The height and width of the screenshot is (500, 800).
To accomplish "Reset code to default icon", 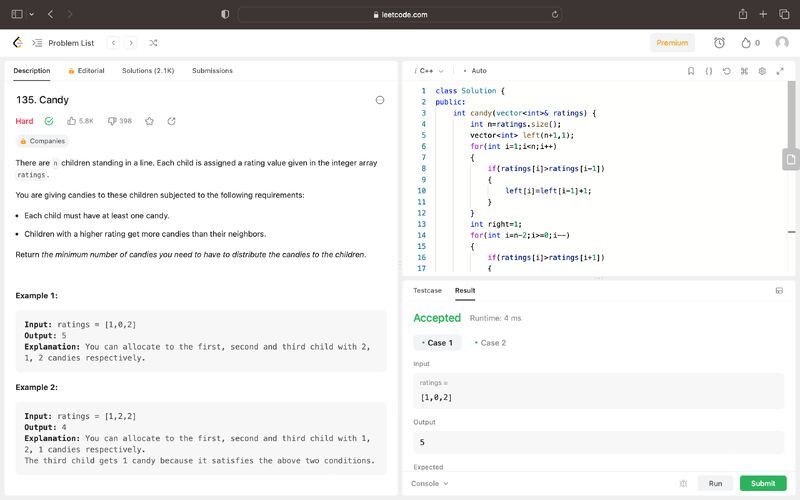I will tap(727, 71).
